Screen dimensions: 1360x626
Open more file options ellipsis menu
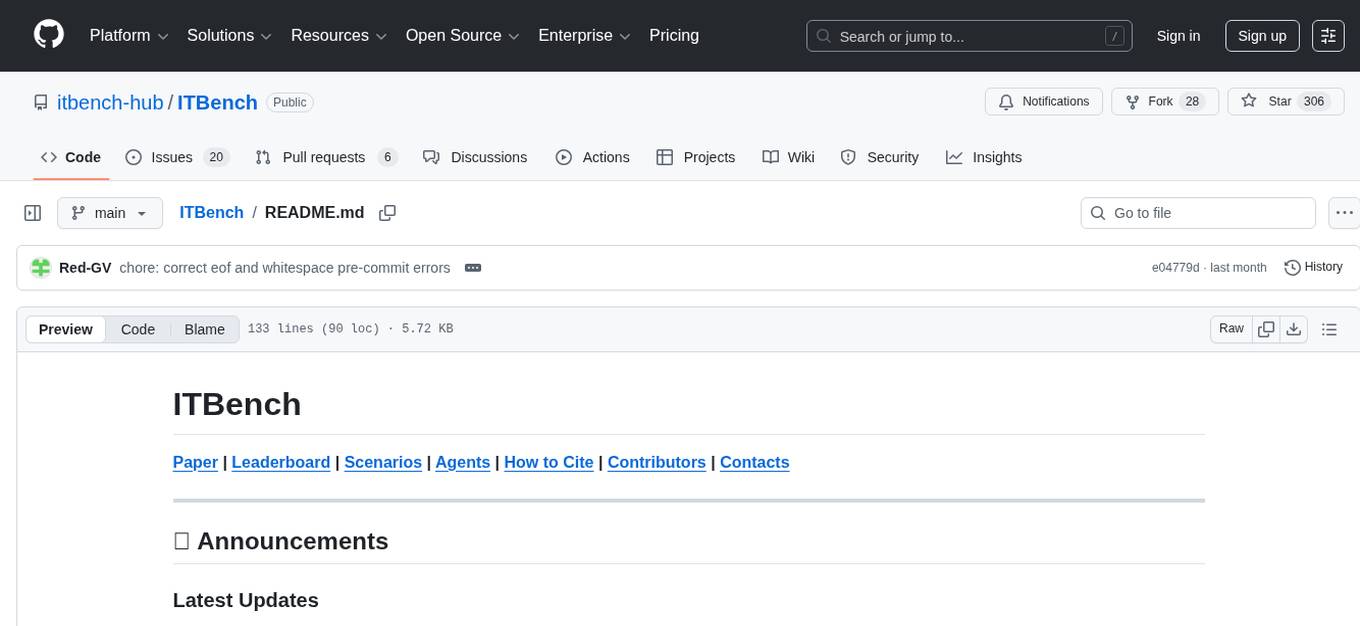click(1344, 212)
